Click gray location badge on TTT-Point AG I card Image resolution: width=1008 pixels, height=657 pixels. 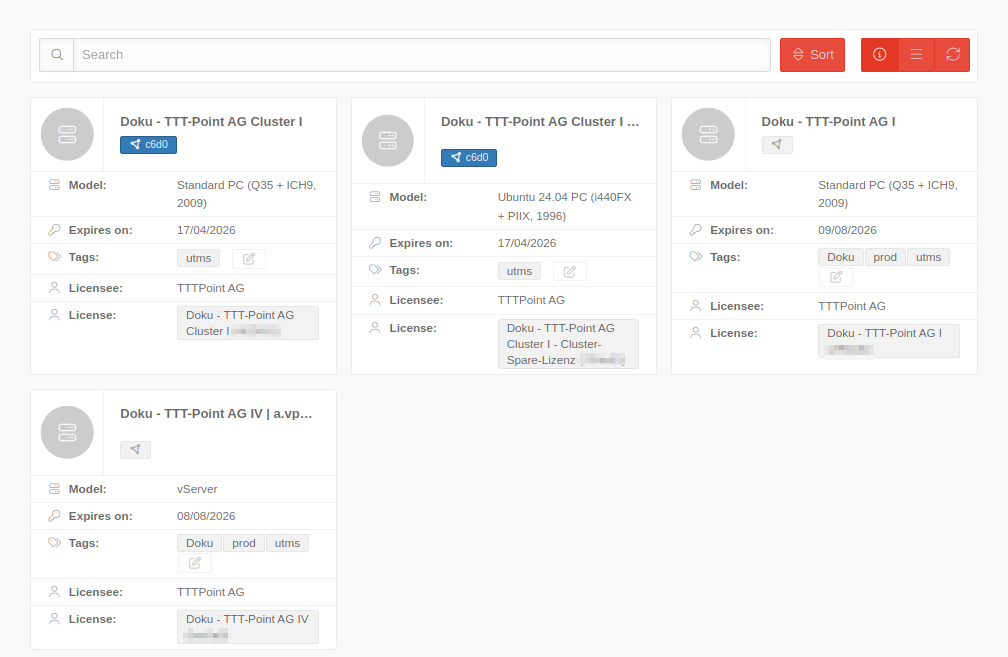tap(777, 145)
